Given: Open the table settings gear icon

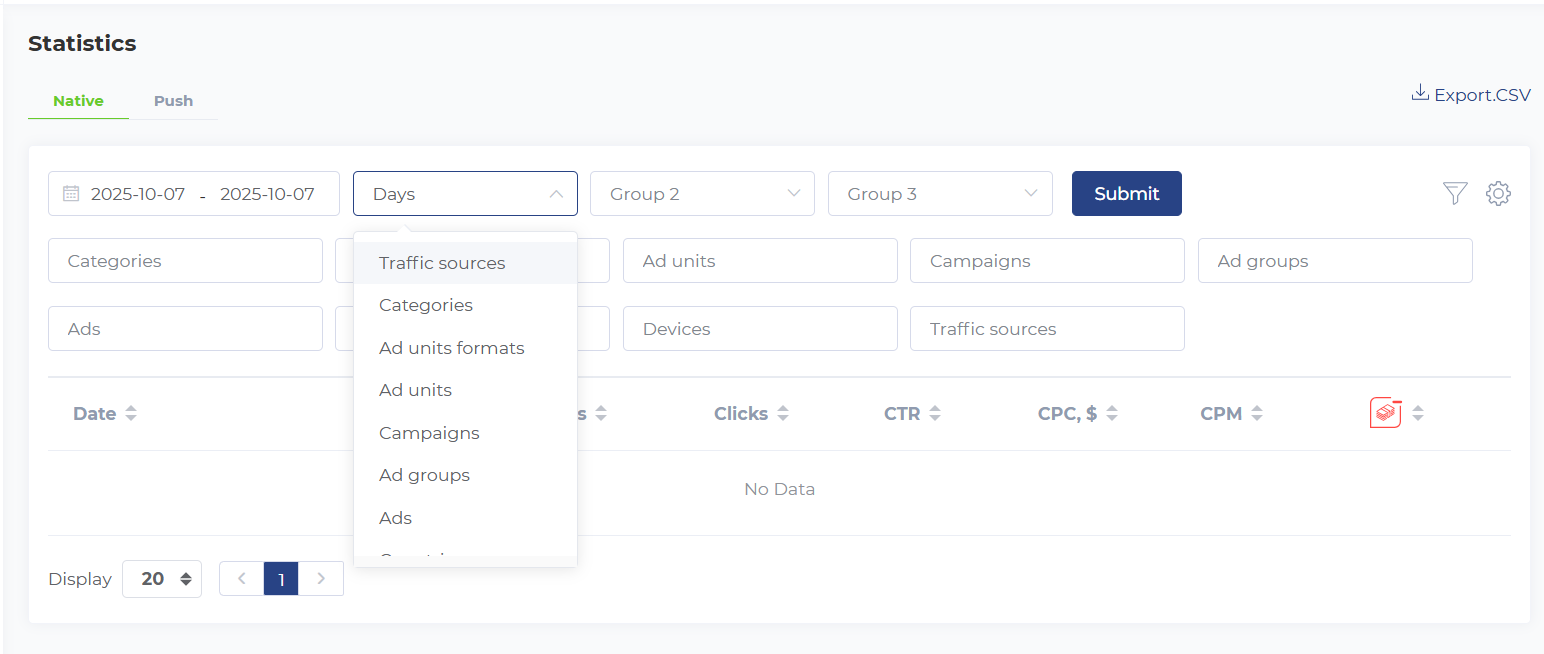Looking at the screenshot, I should 1497,194.
